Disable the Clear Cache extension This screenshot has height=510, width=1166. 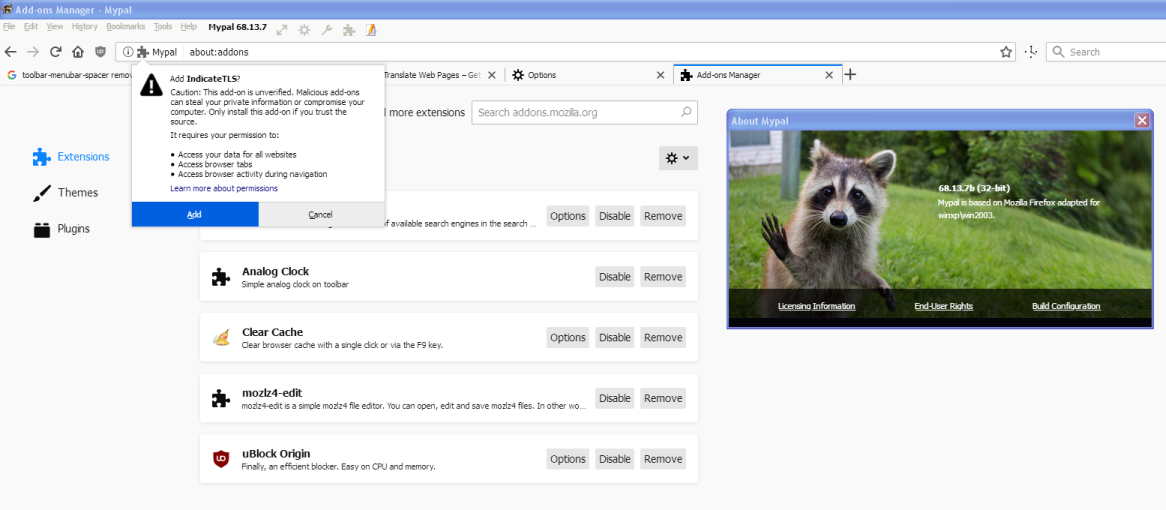click(615, 338)
